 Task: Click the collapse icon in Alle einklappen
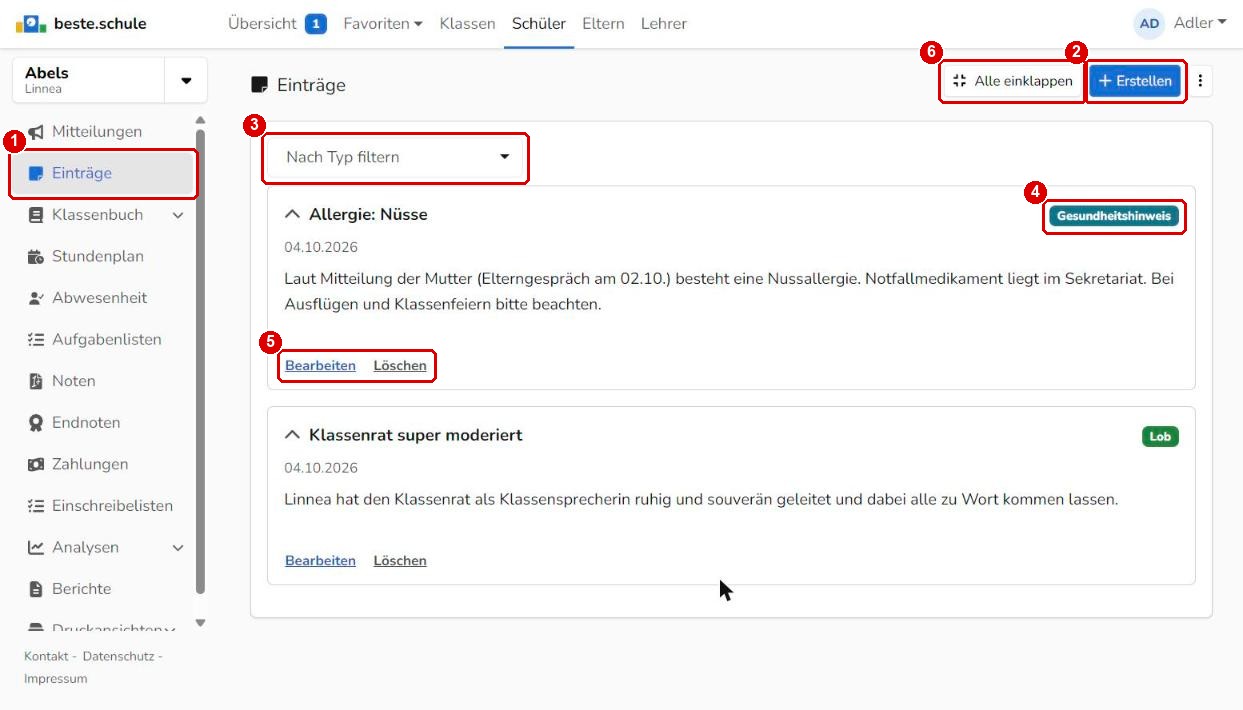click(960, 81)
